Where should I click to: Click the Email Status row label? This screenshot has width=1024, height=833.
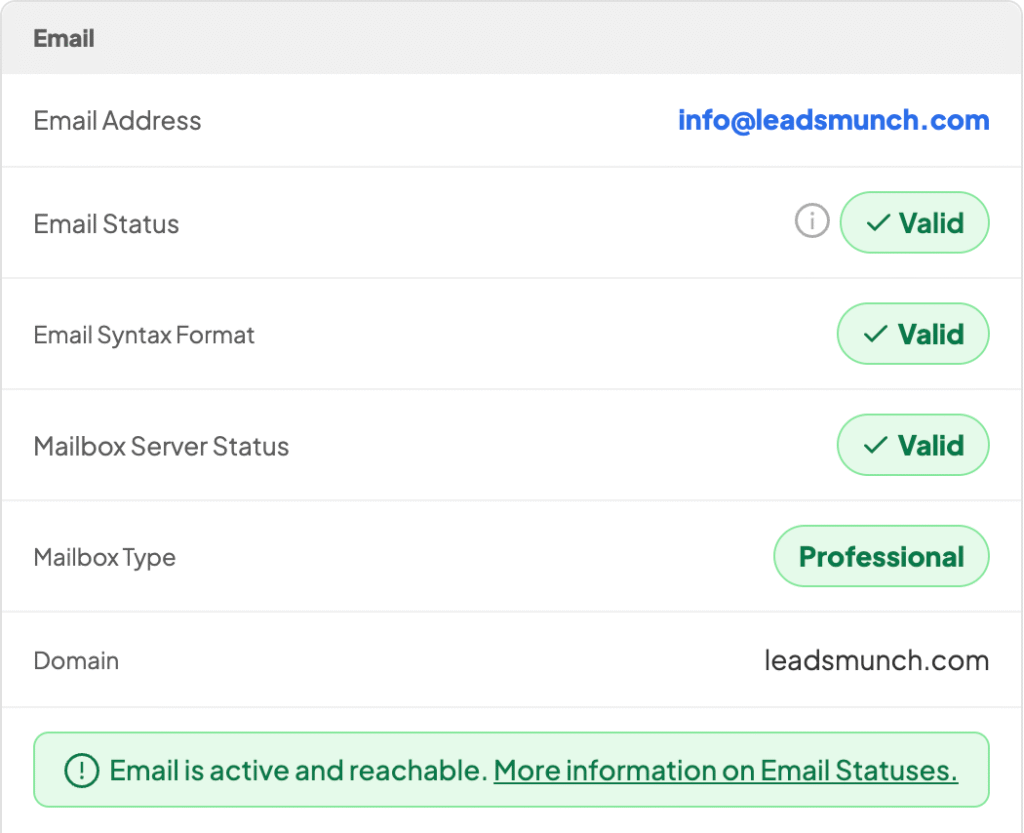coord(106,224)
